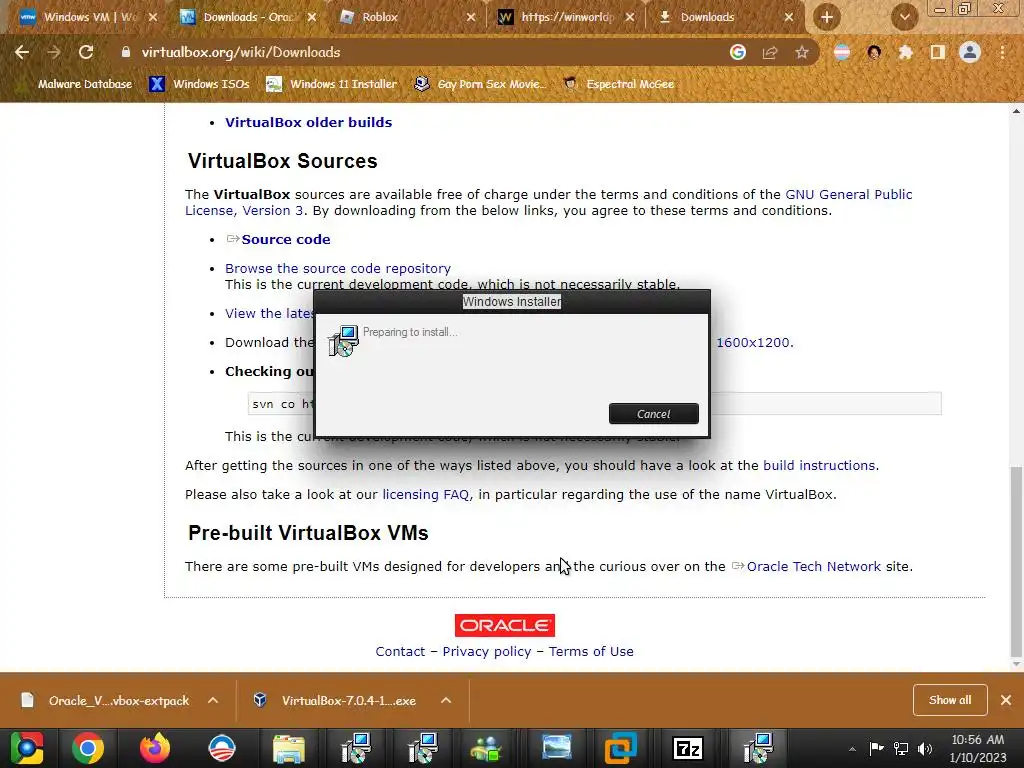The width and height of the screenshot is (1024, 768).
Task: Expand options for VirtualBox exe download
Action: pos(446,700)
